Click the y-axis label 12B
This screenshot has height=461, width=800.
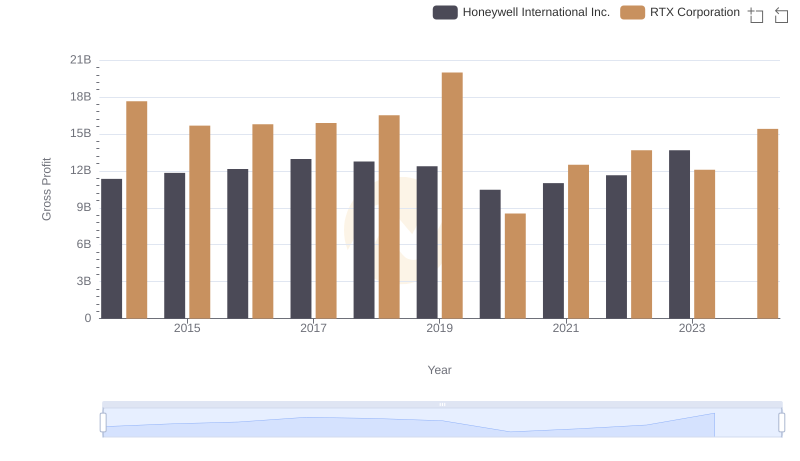[81, 170]
